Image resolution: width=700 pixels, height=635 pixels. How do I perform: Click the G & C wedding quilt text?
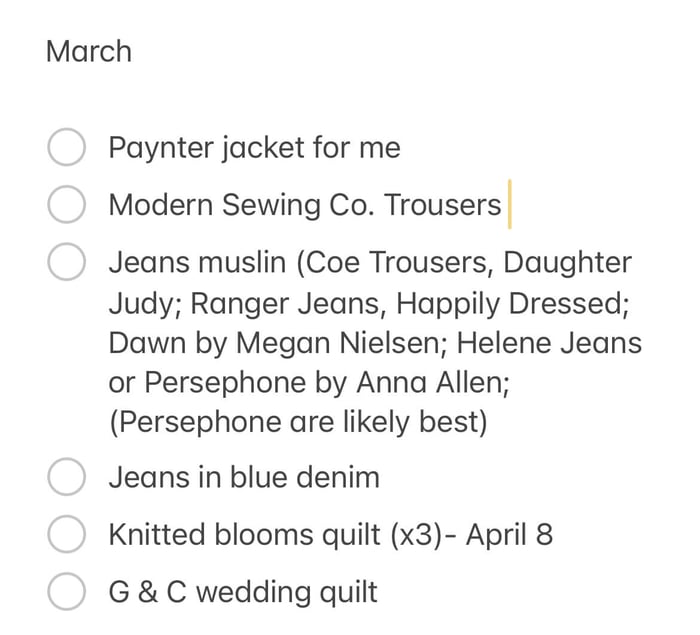click(x=243, y=592)
